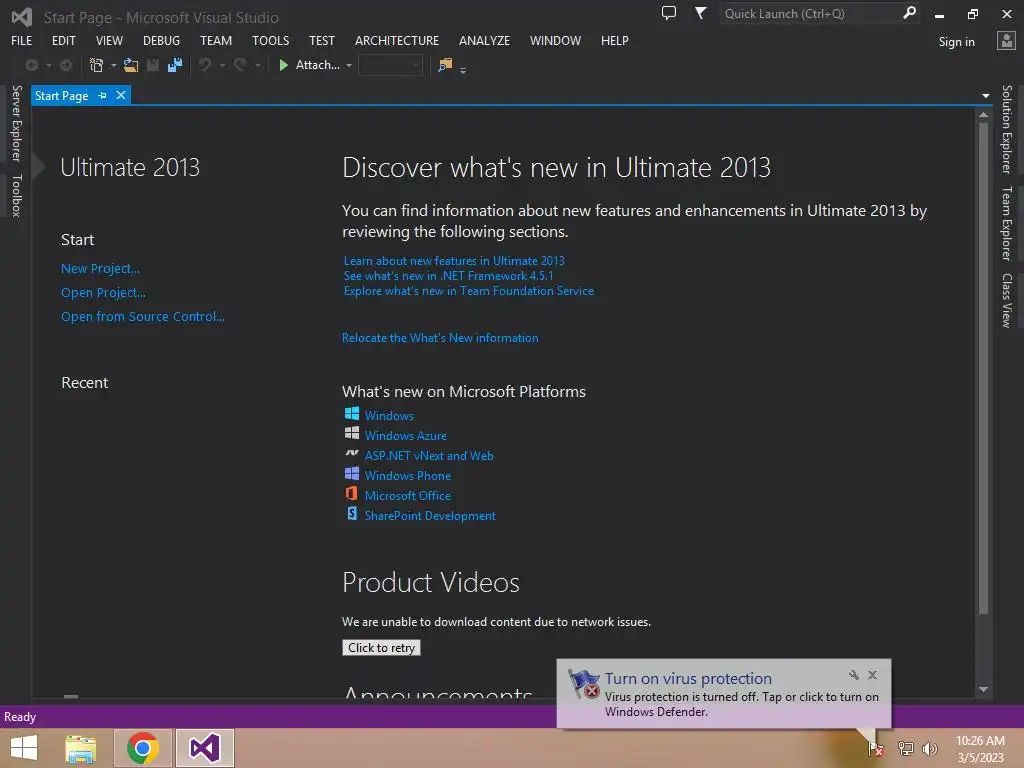Click the New Project... link
1024x768 pixels.
tap(101, 268)
